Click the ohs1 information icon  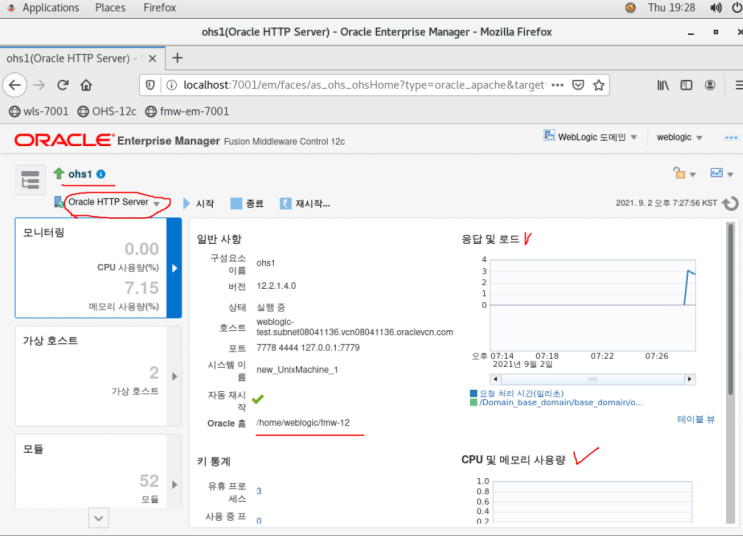pyautogui.click(x=101, y=174)
